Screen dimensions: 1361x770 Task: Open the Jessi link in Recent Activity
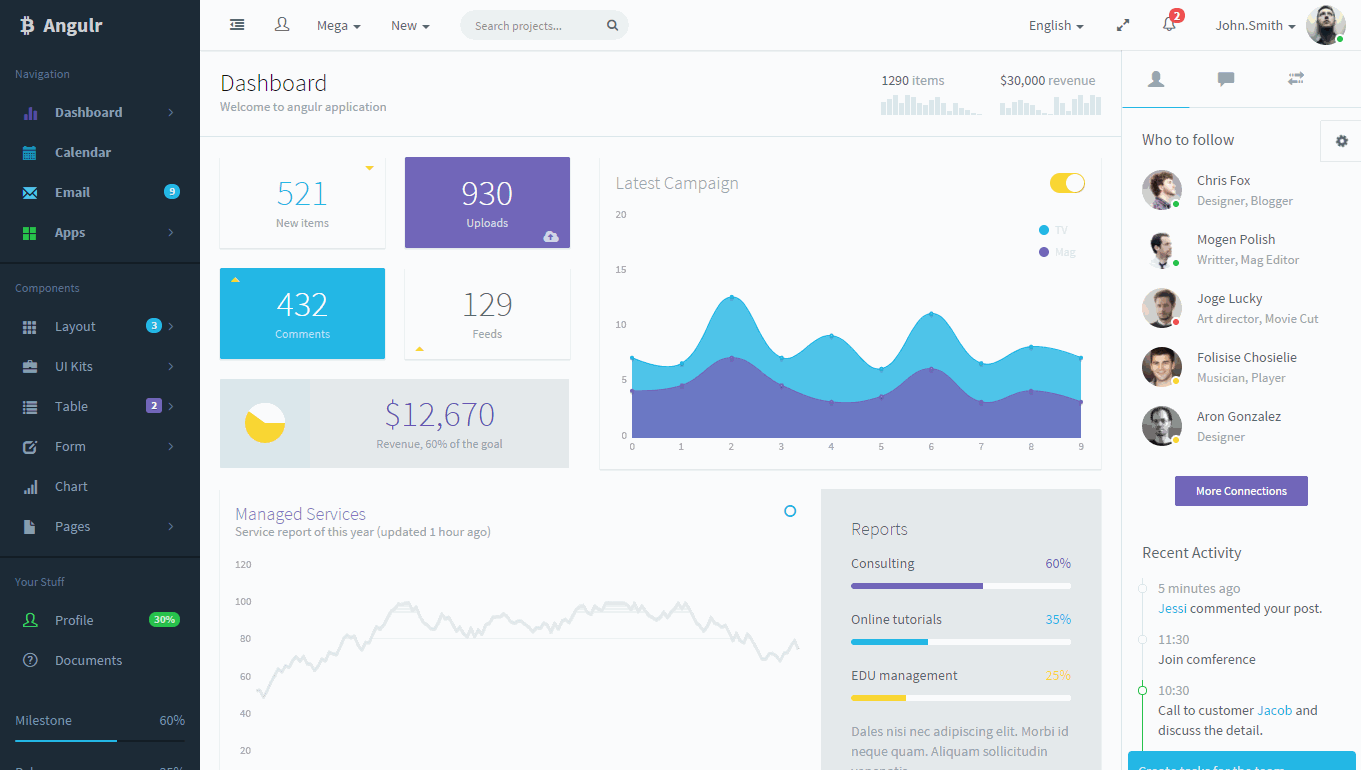(x=1172, y=608)
